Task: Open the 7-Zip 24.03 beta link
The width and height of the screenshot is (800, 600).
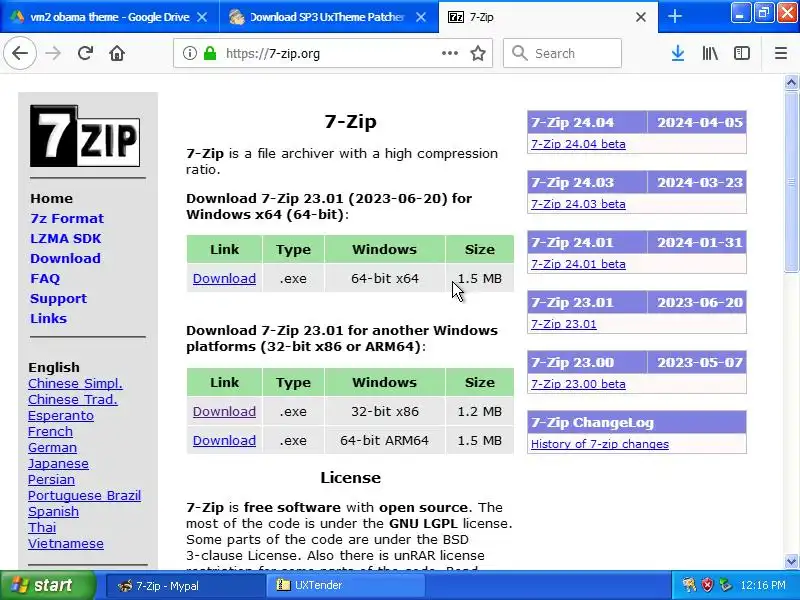Action: tap(578, 204)
